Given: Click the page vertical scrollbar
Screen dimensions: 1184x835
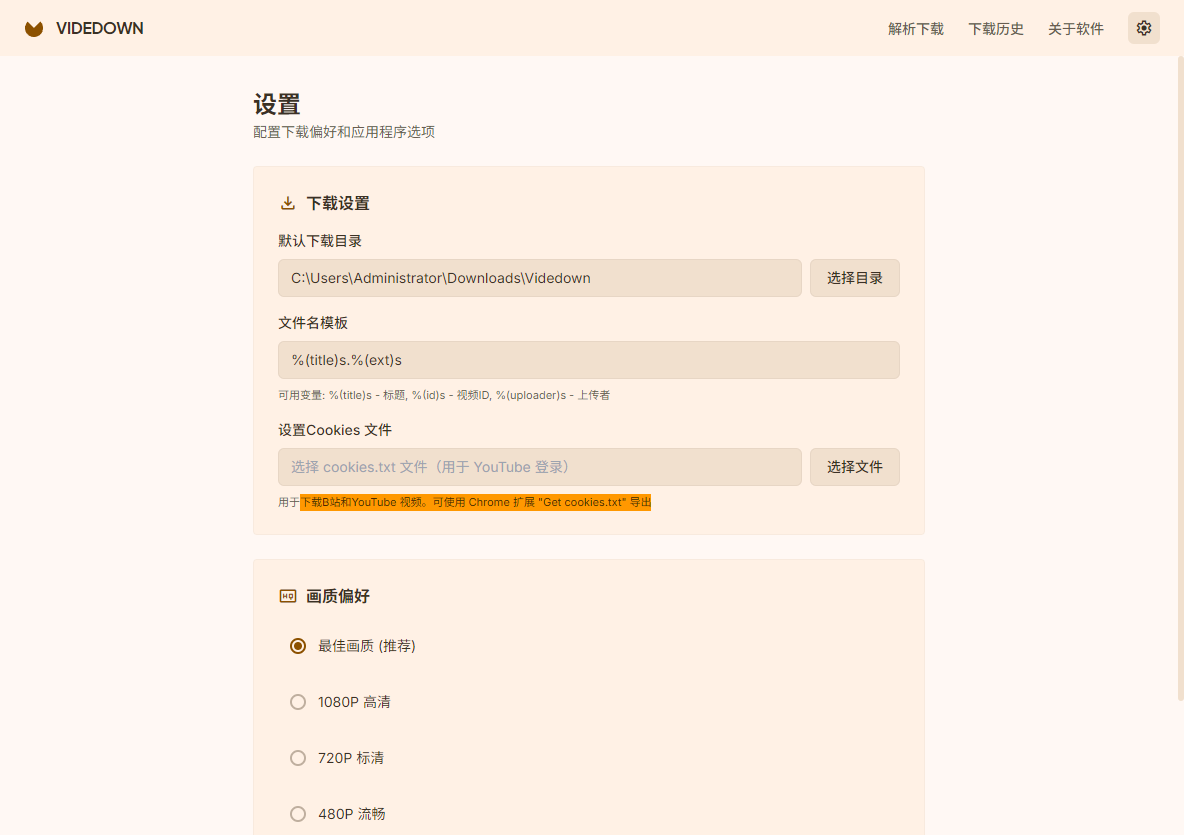Looking at the screenshot, I should pos(1180,377).
